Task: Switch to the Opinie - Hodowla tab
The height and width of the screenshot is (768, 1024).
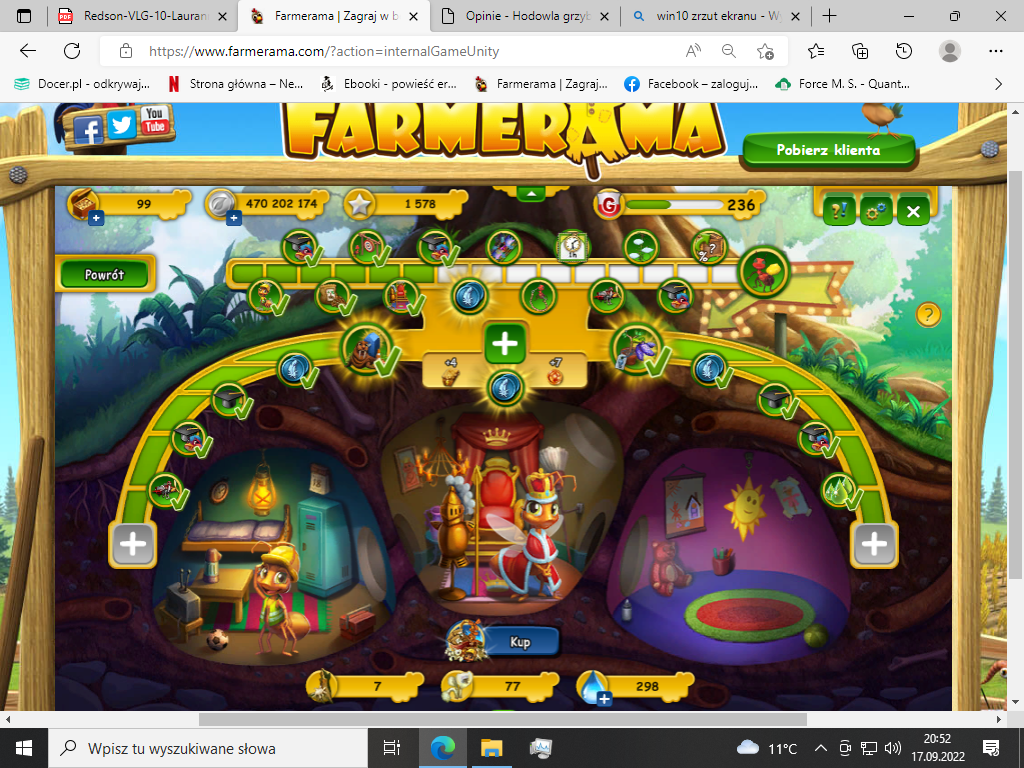Action: click(x=524, y=16)
